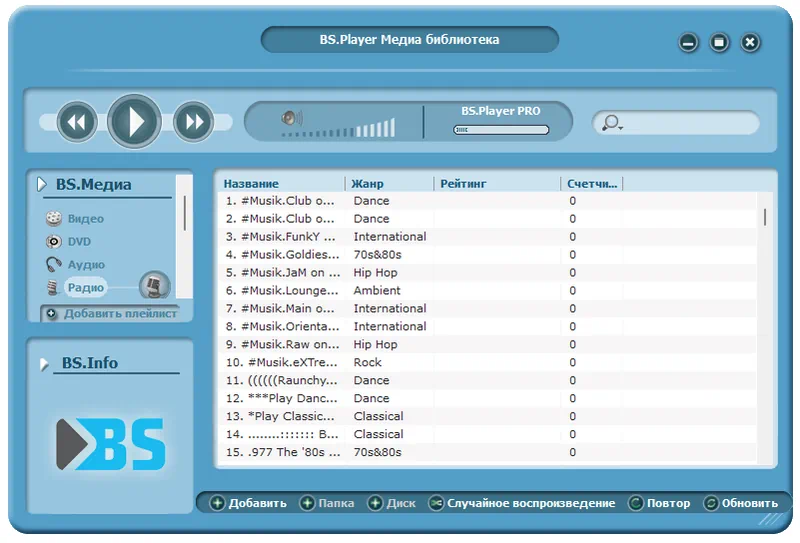Viewport: 800px width, 543px height.
Task: Close the media library window
Action: pos(750,42)
